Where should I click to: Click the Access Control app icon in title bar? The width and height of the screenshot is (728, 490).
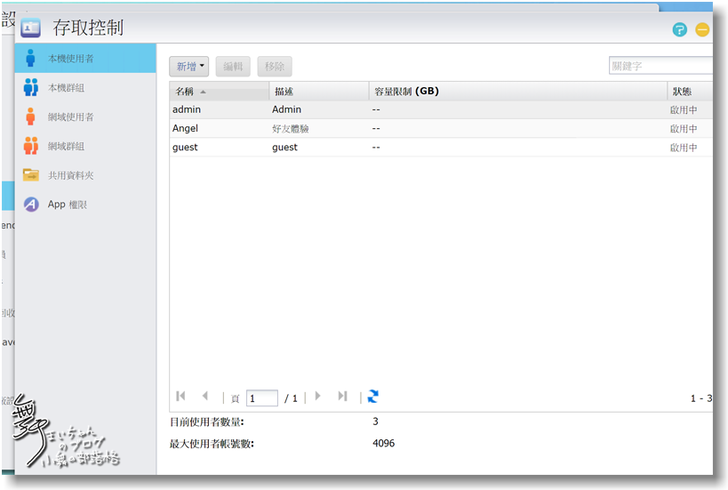coord(31,28)
